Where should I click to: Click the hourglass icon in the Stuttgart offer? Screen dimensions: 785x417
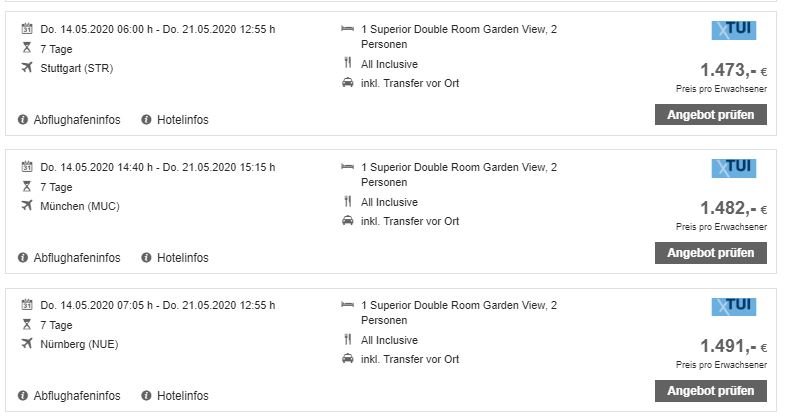26,48
